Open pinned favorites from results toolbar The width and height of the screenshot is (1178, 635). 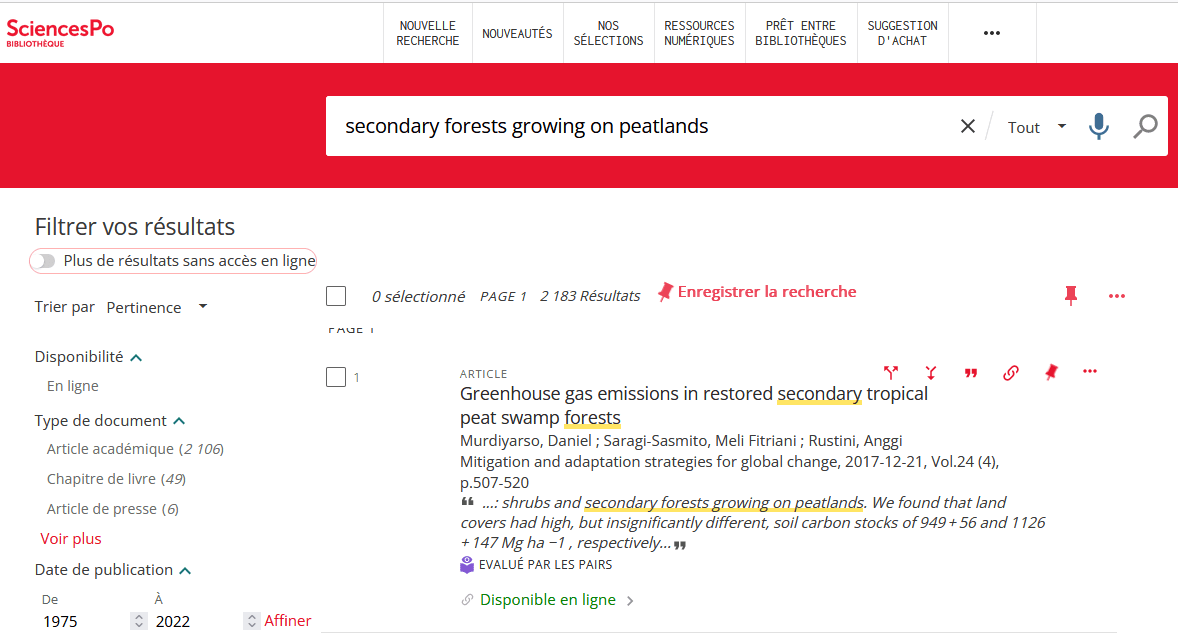tap(1071, 295)
